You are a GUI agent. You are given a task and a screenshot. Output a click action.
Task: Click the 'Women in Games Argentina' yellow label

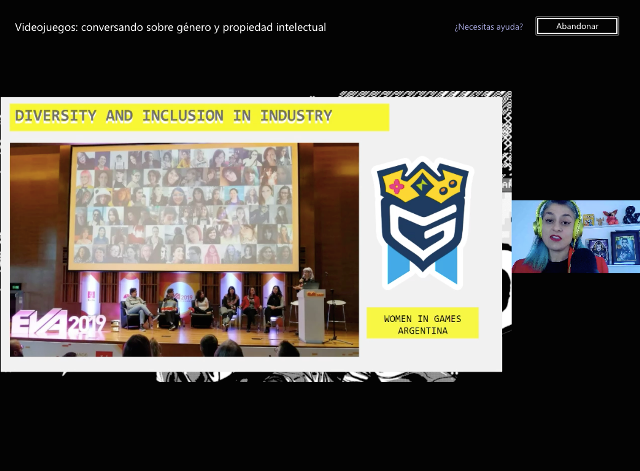tap(422, 323)
